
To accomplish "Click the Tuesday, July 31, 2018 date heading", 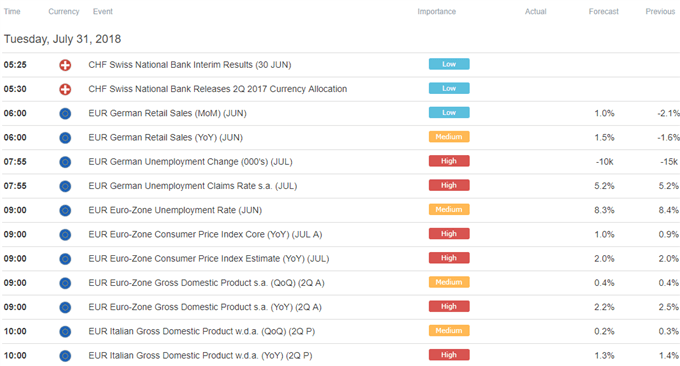I will (x=62, y=39).
